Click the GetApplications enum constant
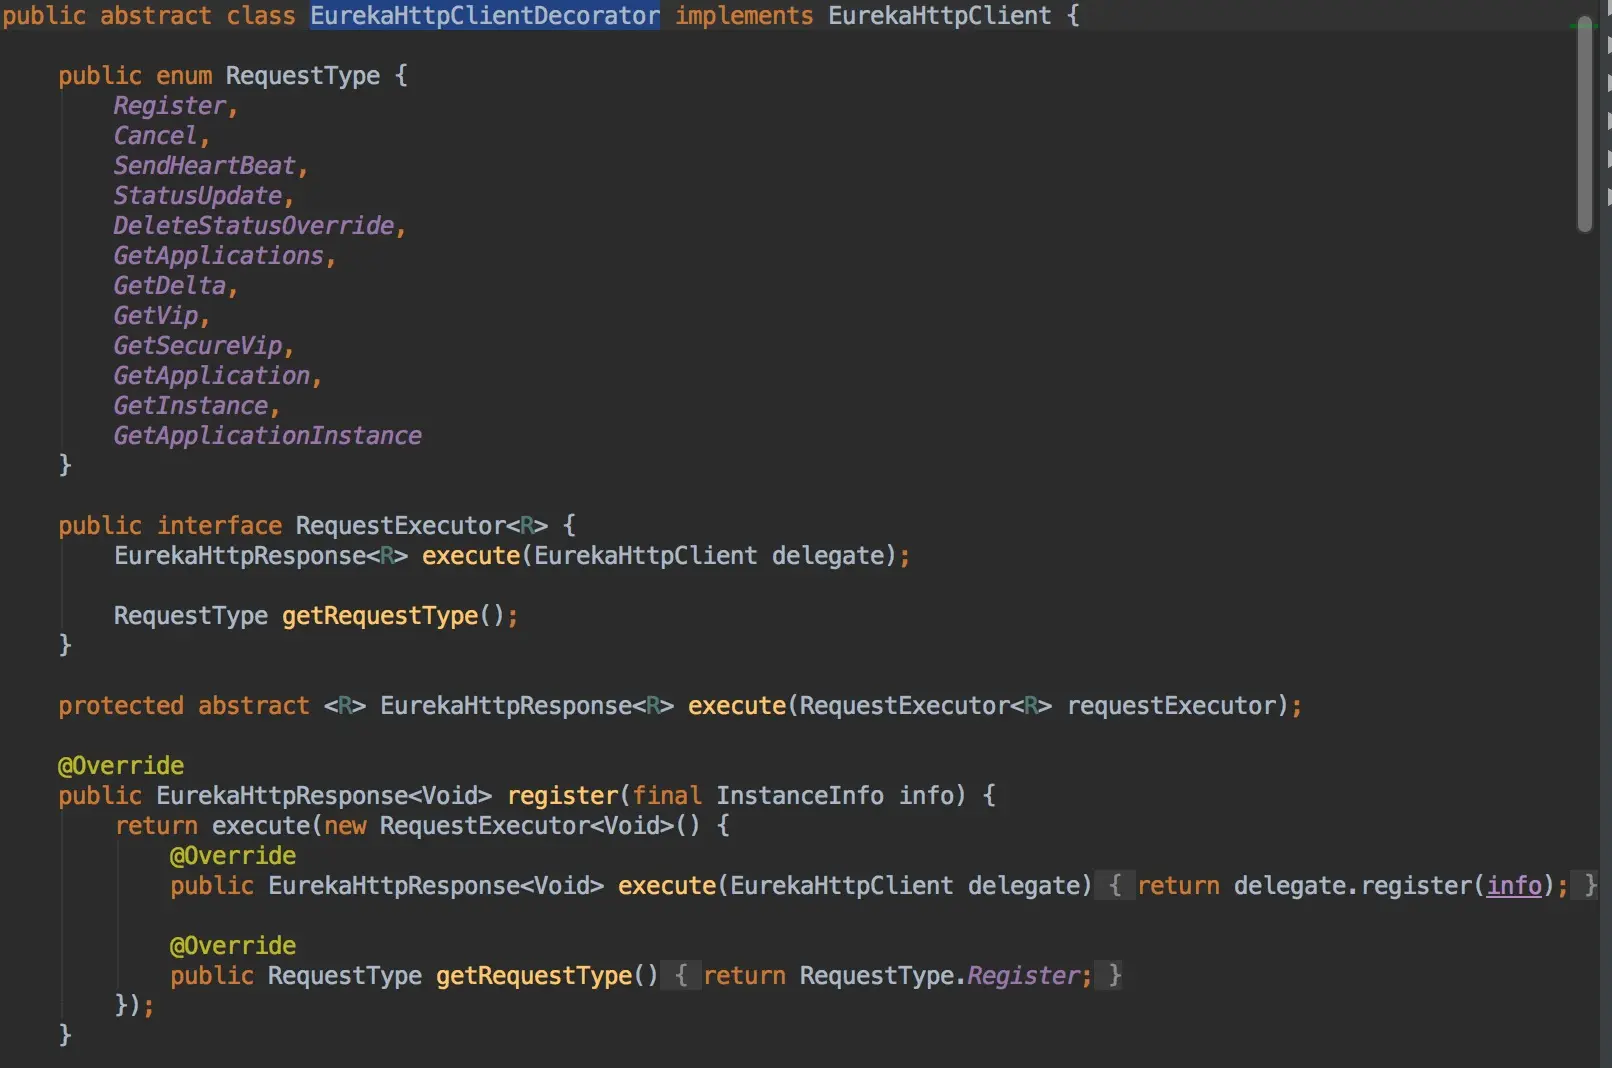The height and width of the screenshot is (1068, 1612). [x=219, y=256]
